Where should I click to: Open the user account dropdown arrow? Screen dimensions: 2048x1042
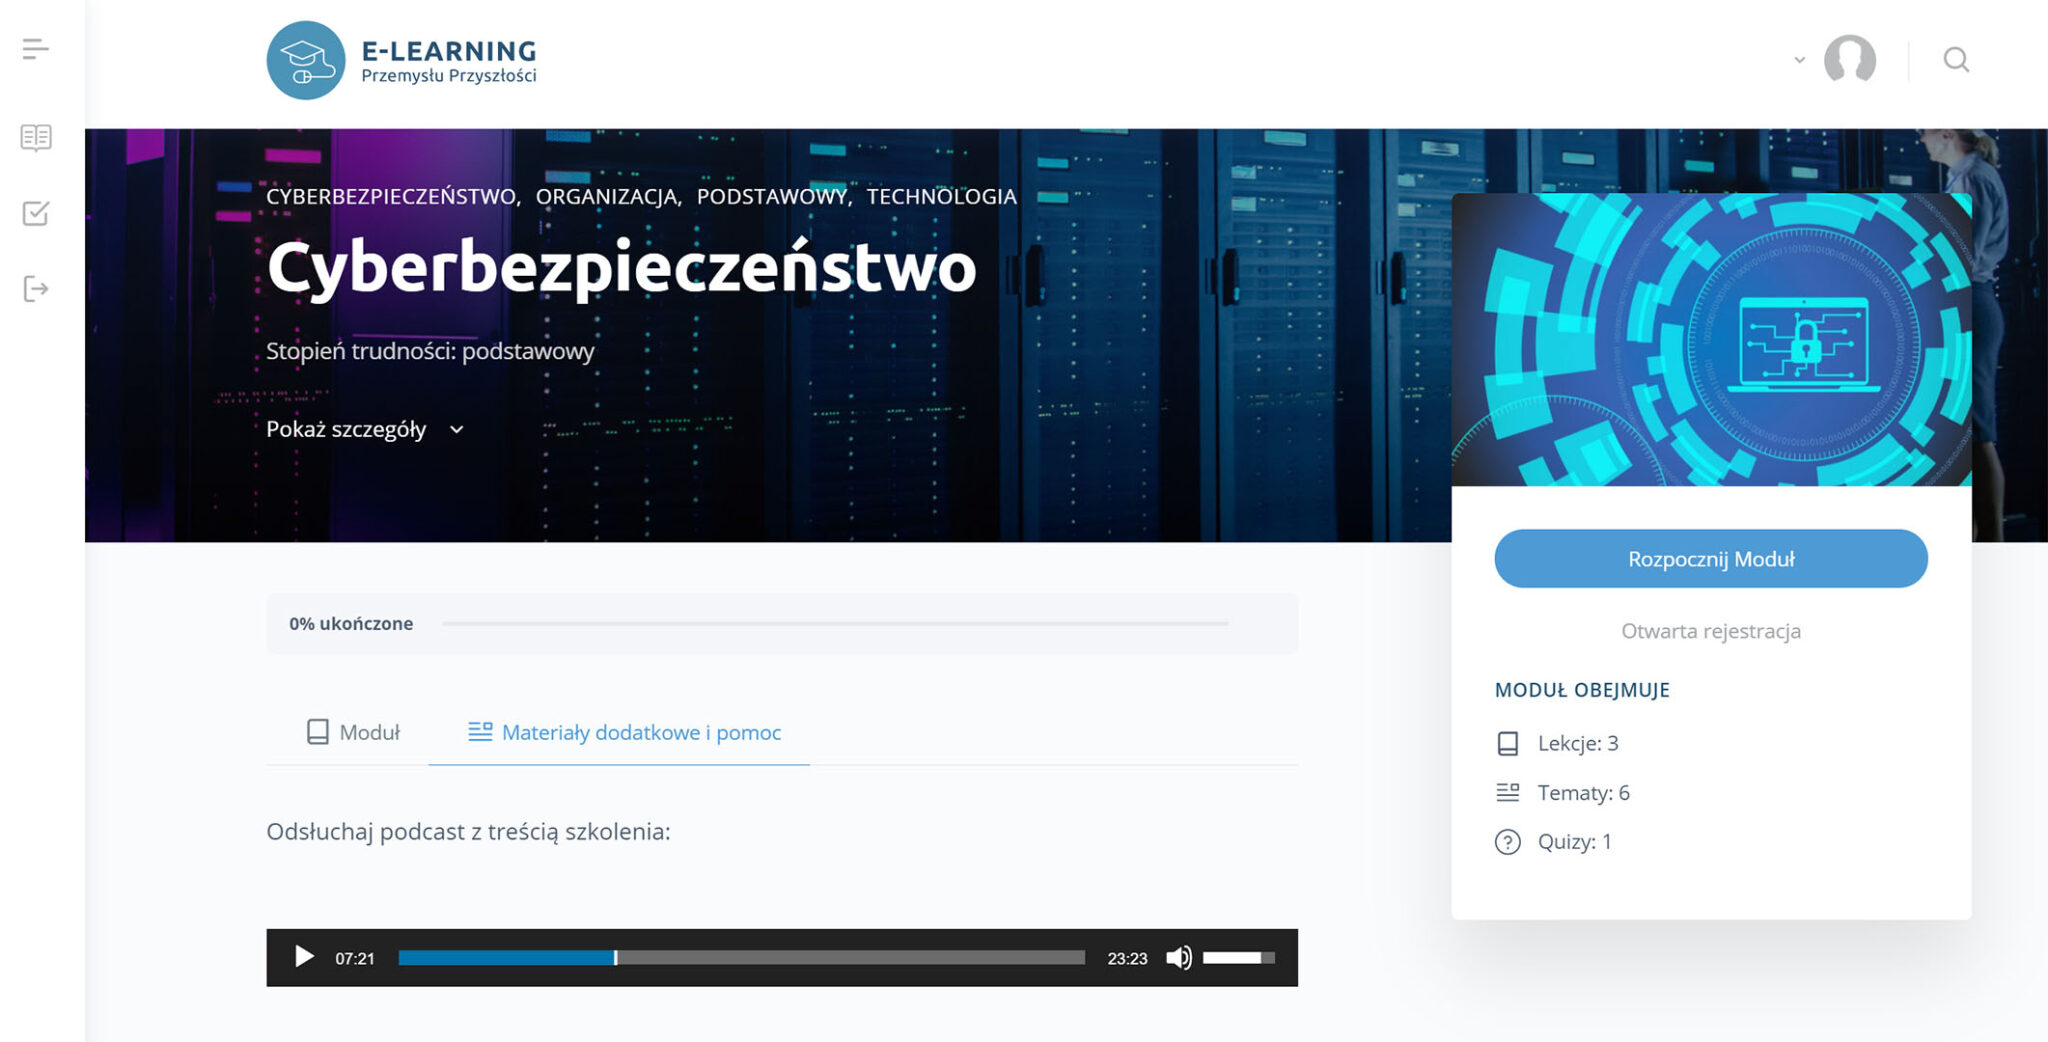pos(1799,60)
